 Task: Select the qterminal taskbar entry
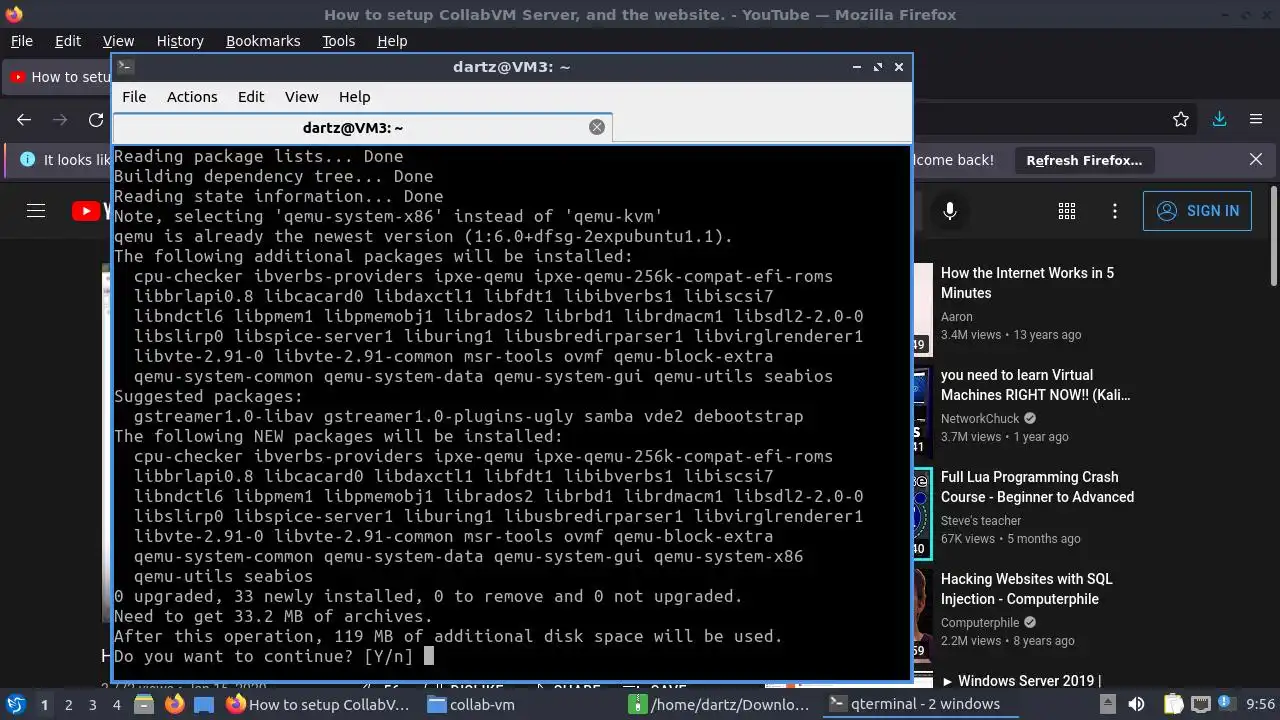(920, 704)
